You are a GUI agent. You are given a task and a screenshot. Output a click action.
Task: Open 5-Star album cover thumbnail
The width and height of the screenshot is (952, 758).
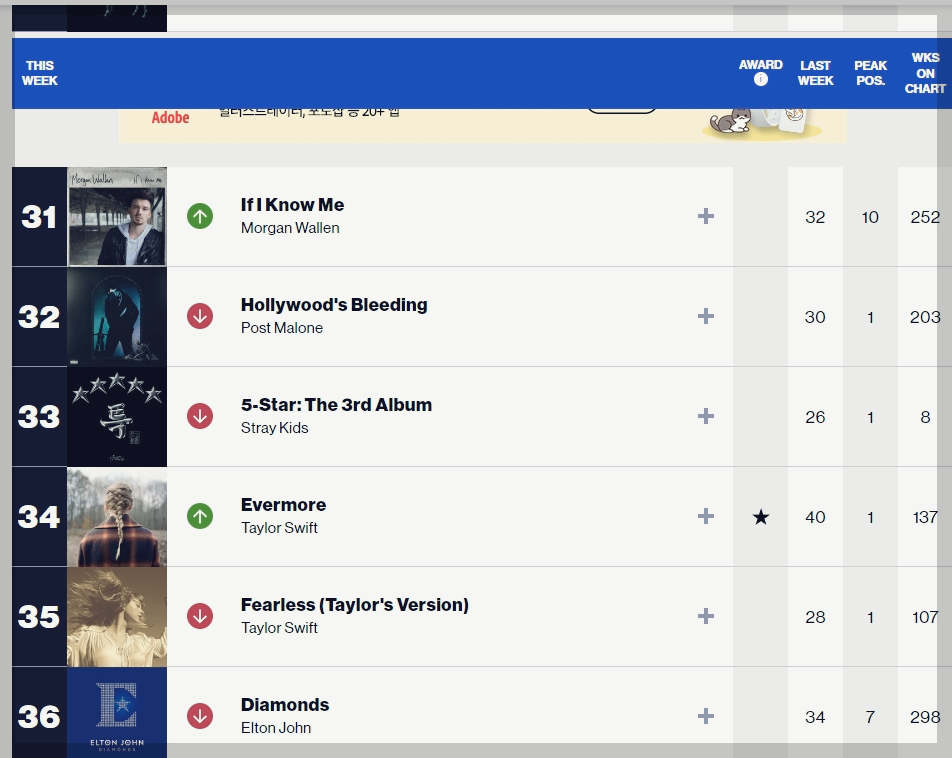(117, 417)
